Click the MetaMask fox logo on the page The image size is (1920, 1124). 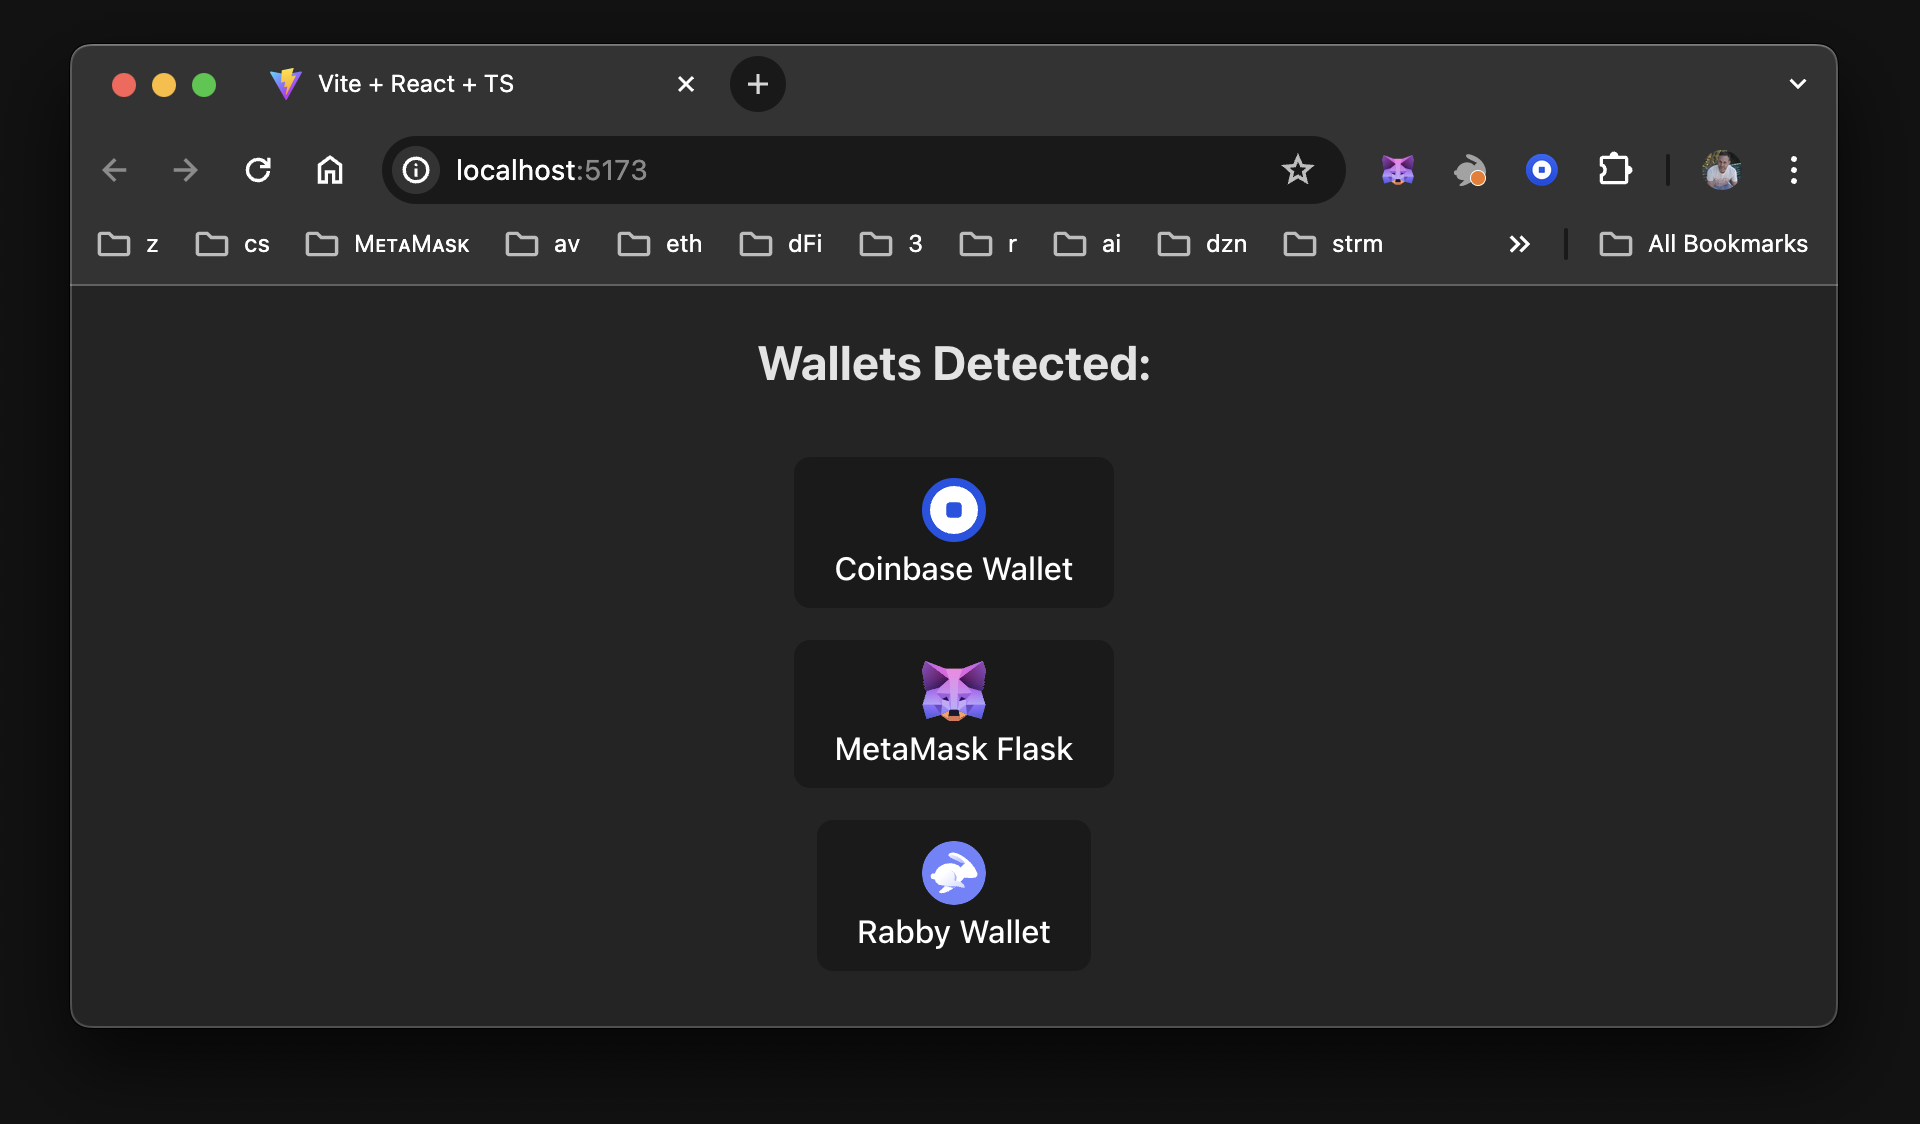[953, 690]
